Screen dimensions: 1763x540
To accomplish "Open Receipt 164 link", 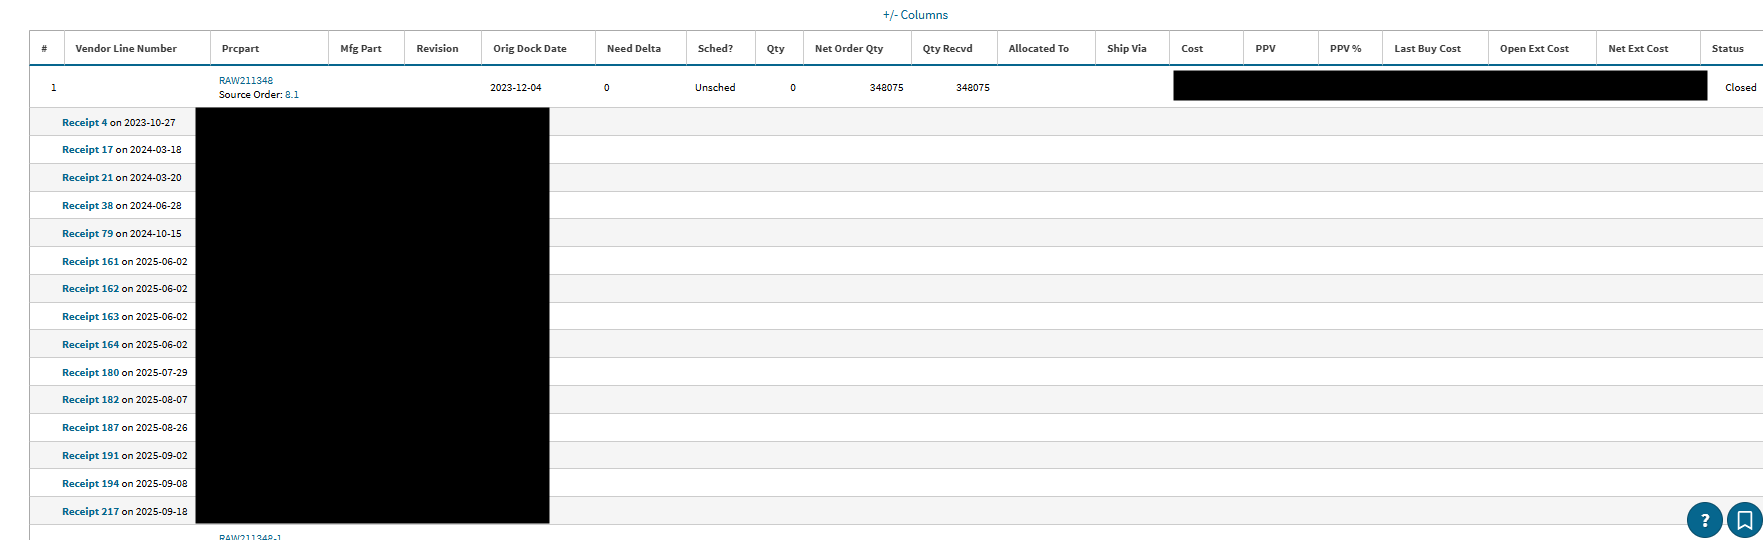I will click(x=90, y=345).
